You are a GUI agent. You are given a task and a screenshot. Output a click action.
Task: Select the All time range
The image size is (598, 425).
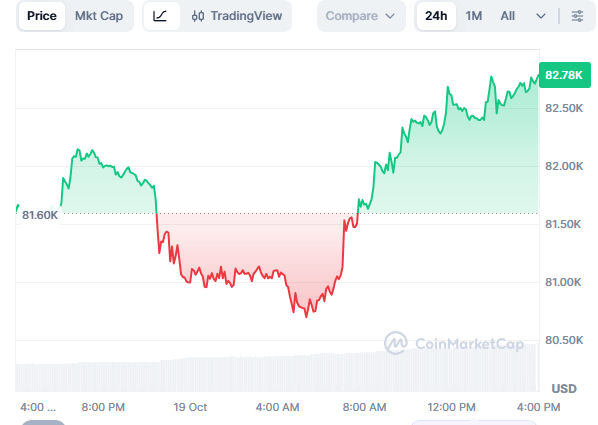coord(508,16)
